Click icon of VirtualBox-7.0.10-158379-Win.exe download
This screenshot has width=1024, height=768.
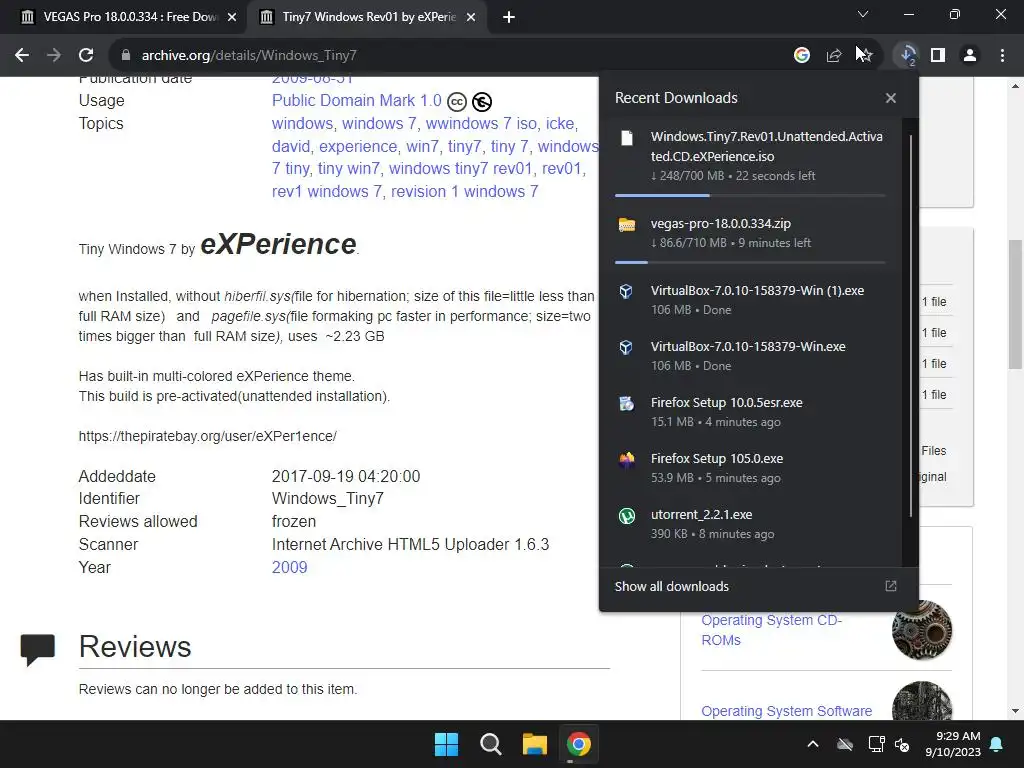626,347
